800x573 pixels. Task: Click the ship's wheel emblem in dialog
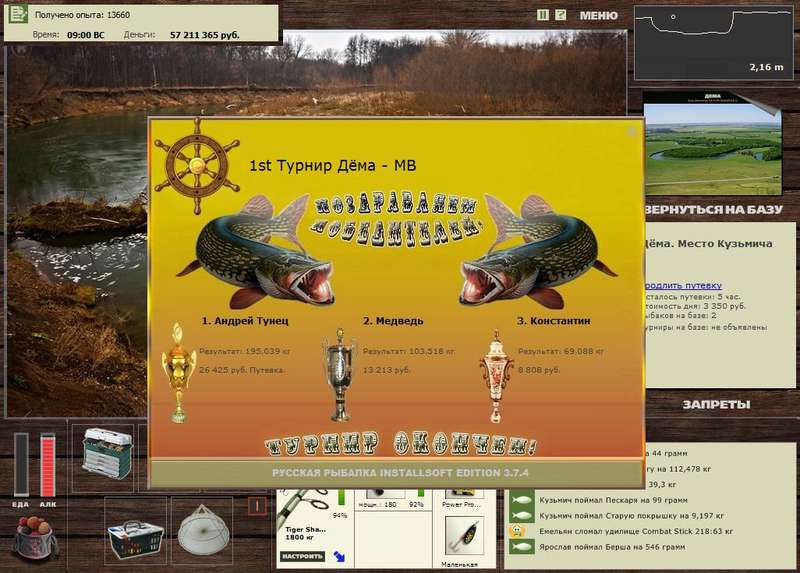(197, 166)
